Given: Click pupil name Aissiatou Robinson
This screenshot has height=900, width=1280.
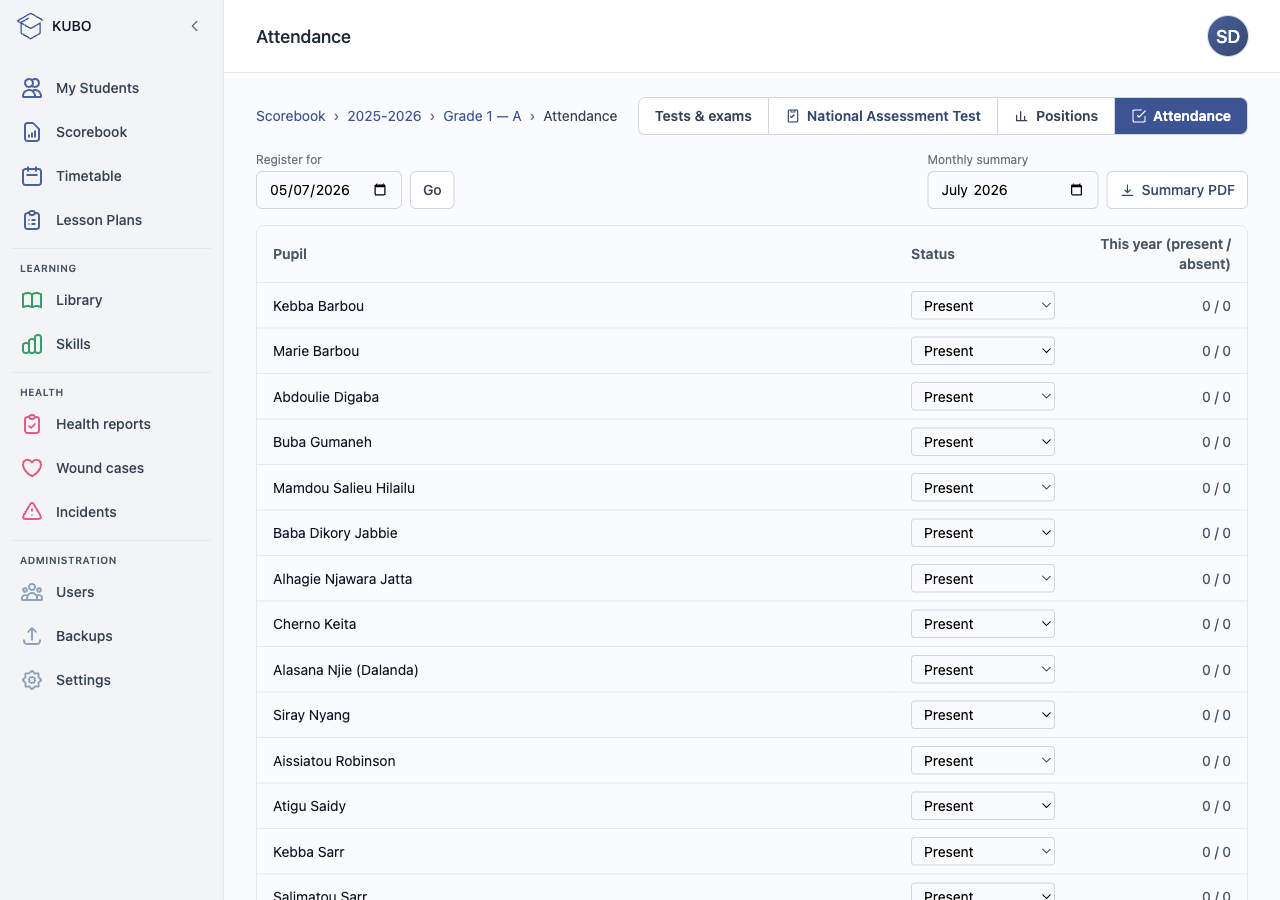Looking at the screenshot, I should pyautogui.click(x=334, y=761).
